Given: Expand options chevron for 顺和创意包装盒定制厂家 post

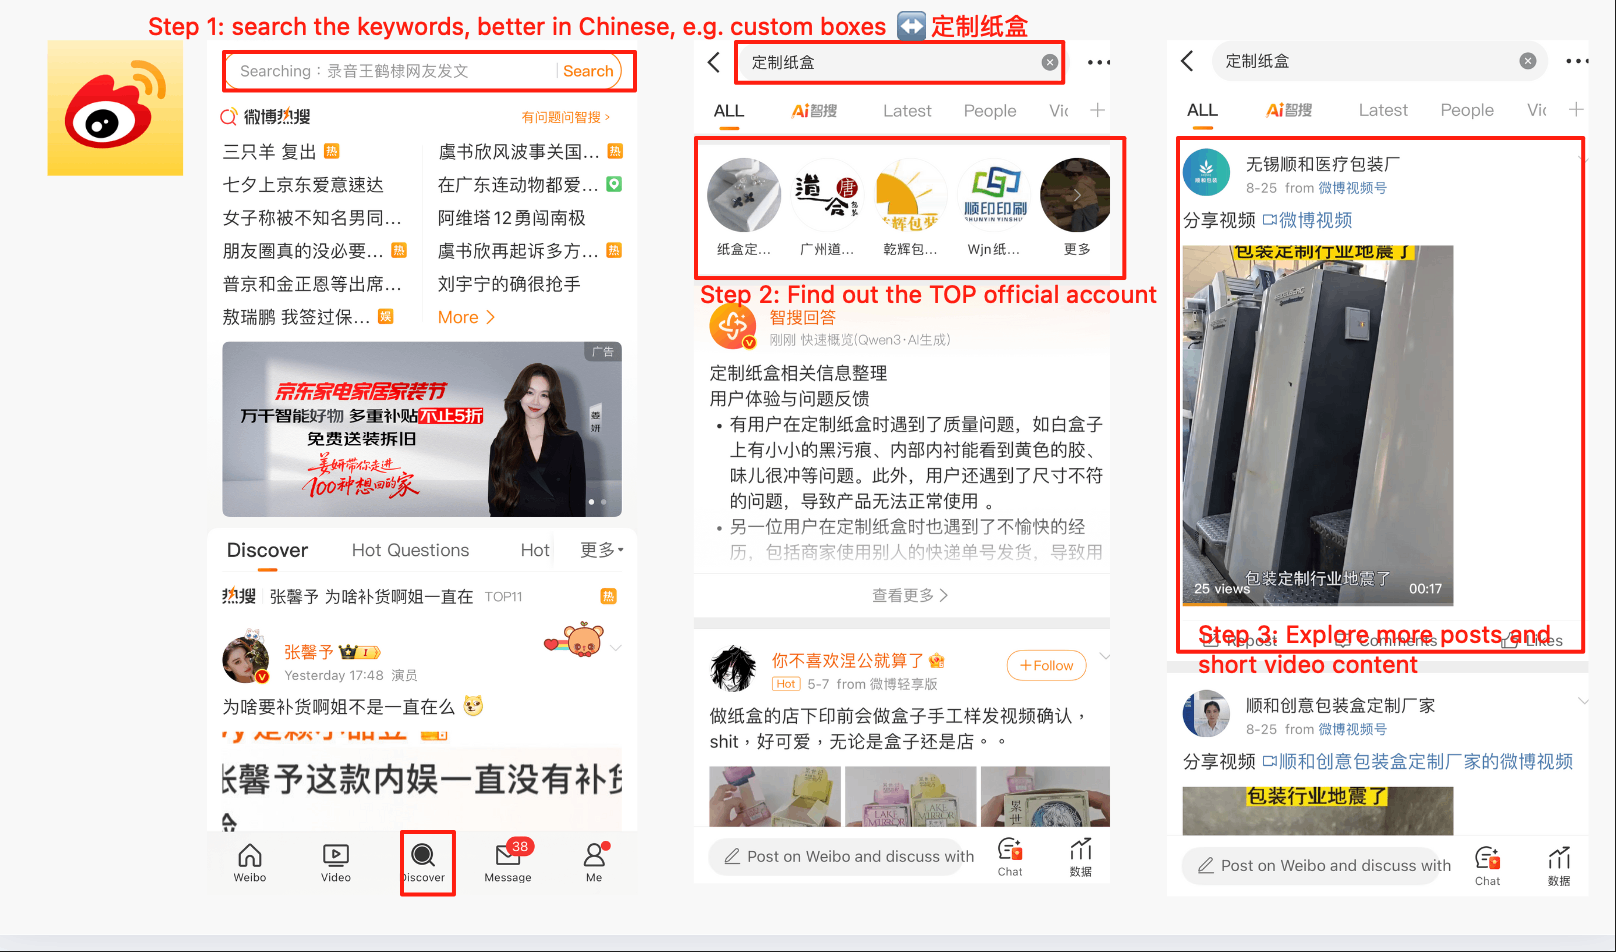Looking at the screenshot, I should pyautogui.click(x=1583, y=701).
